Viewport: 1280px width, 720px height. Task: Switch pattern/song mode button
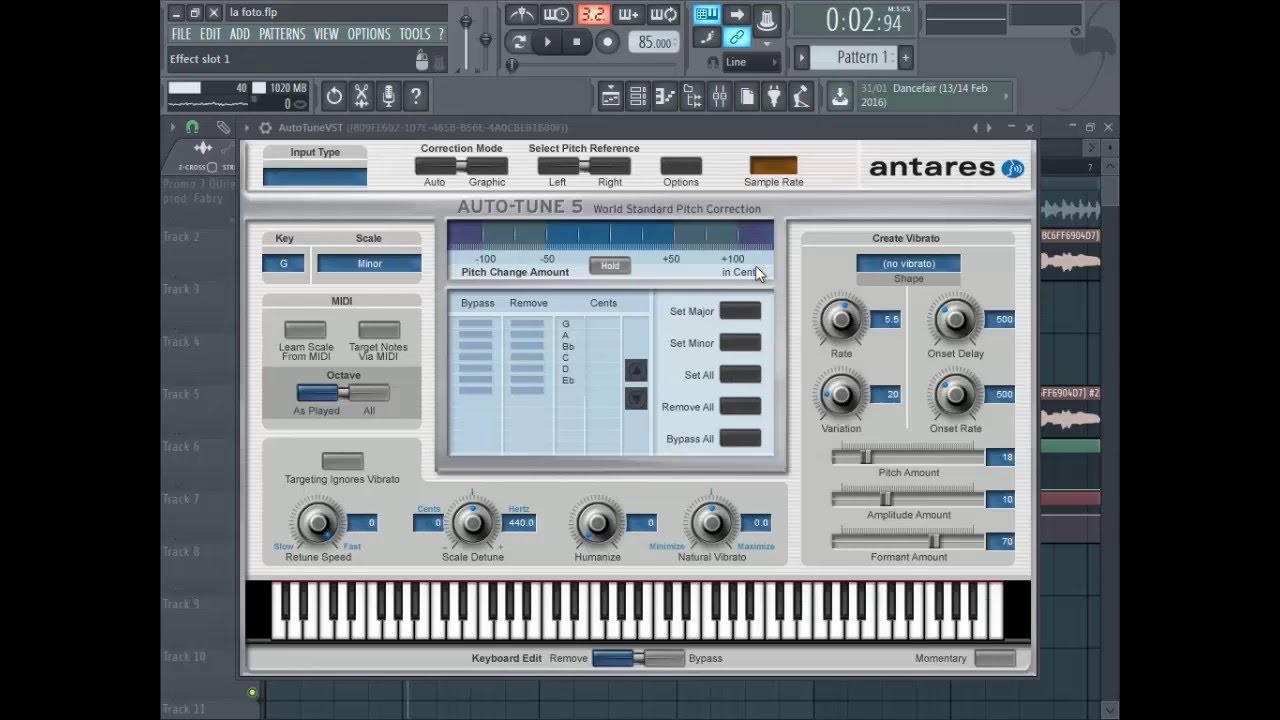[518, 42]
